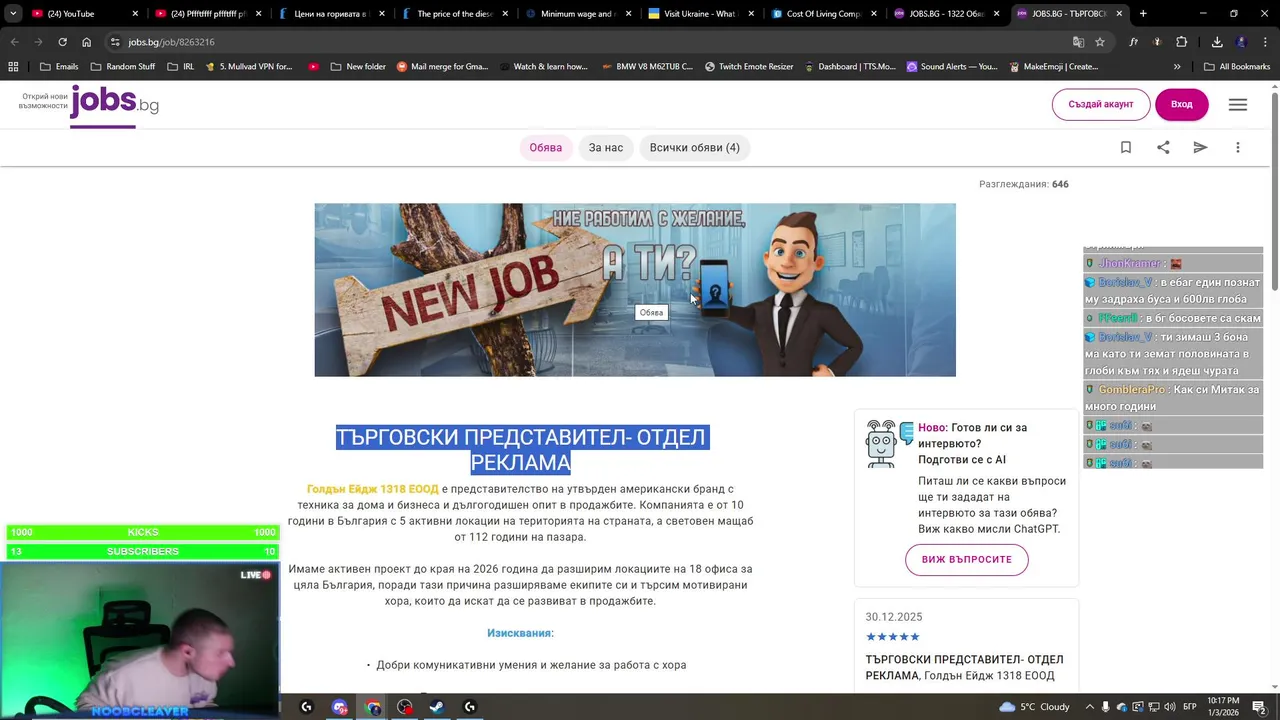This screenshot has height=720, width=1280.
Task: Open the Всички обяви (4) tab
Action: click(695, 147)
